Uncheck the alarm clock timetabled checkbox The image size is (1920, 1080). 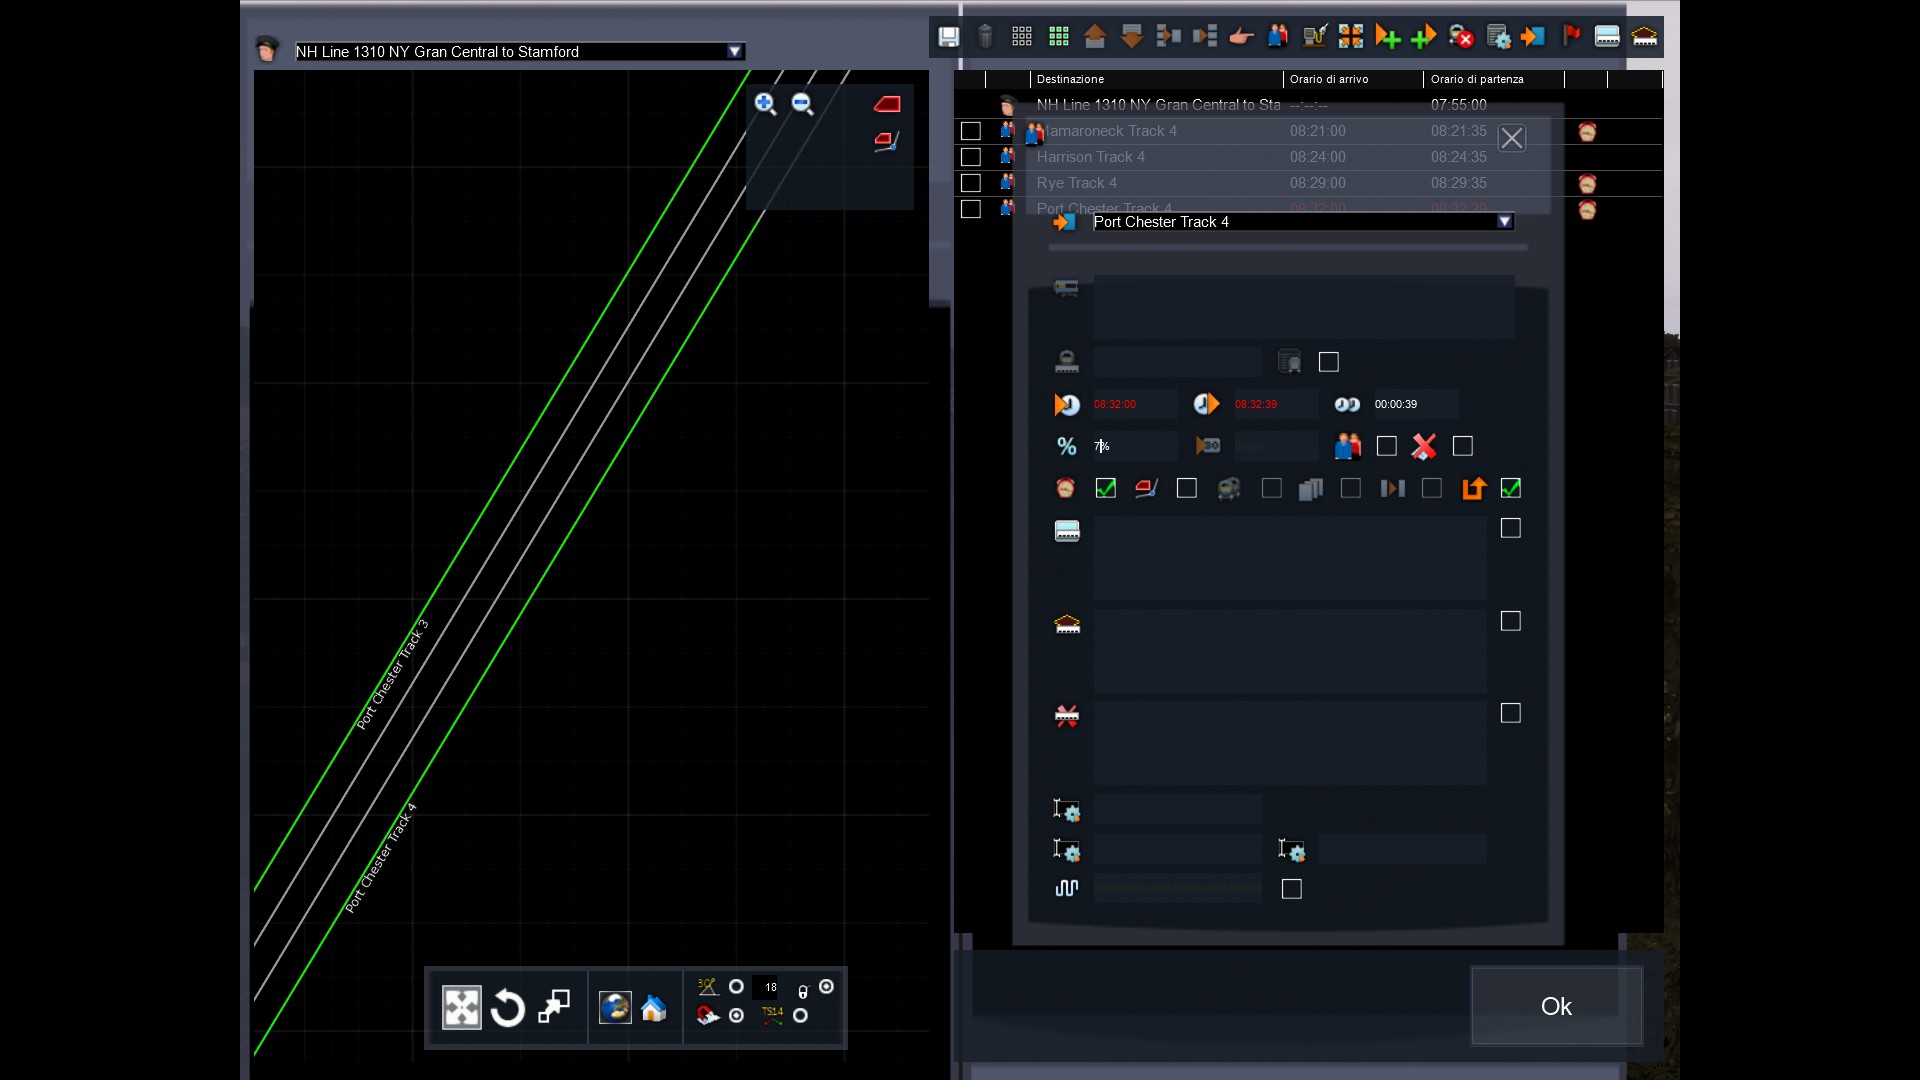(x=1105, y=488)
